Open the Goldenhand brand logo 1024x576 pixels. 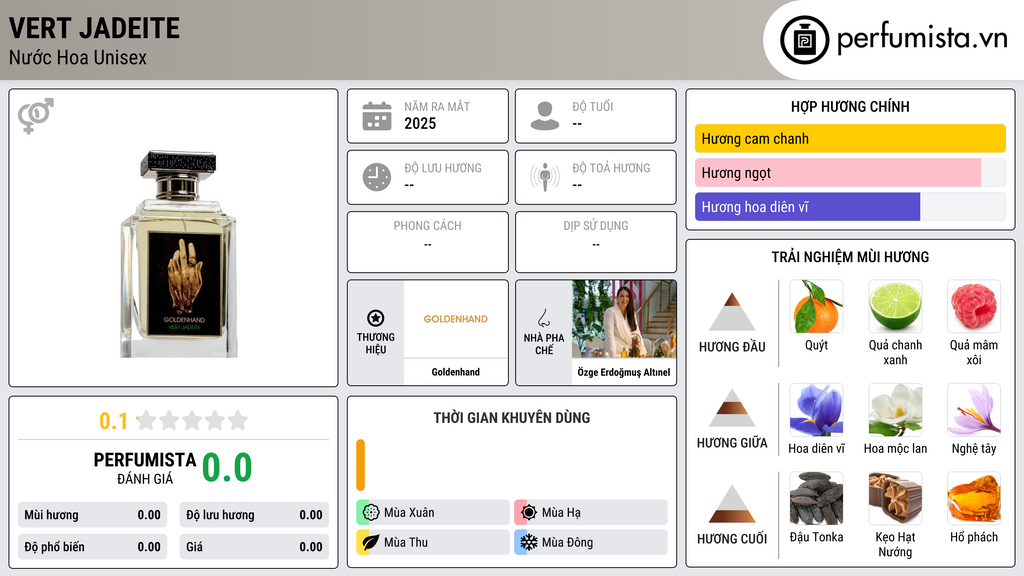click(x=456, y=319)
